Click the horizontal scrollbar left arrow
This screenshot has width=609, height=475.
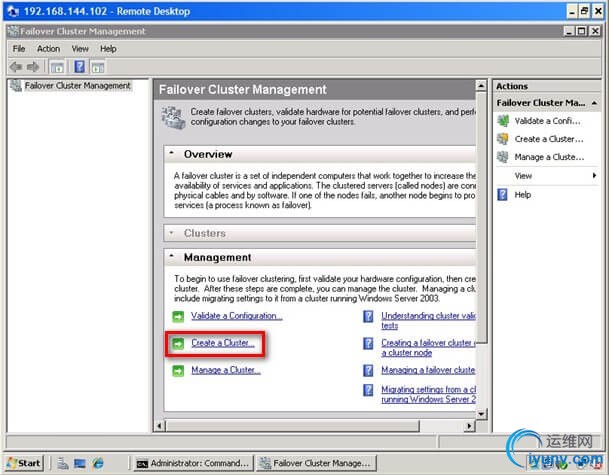pyautogui.click(x=159, y=426)
